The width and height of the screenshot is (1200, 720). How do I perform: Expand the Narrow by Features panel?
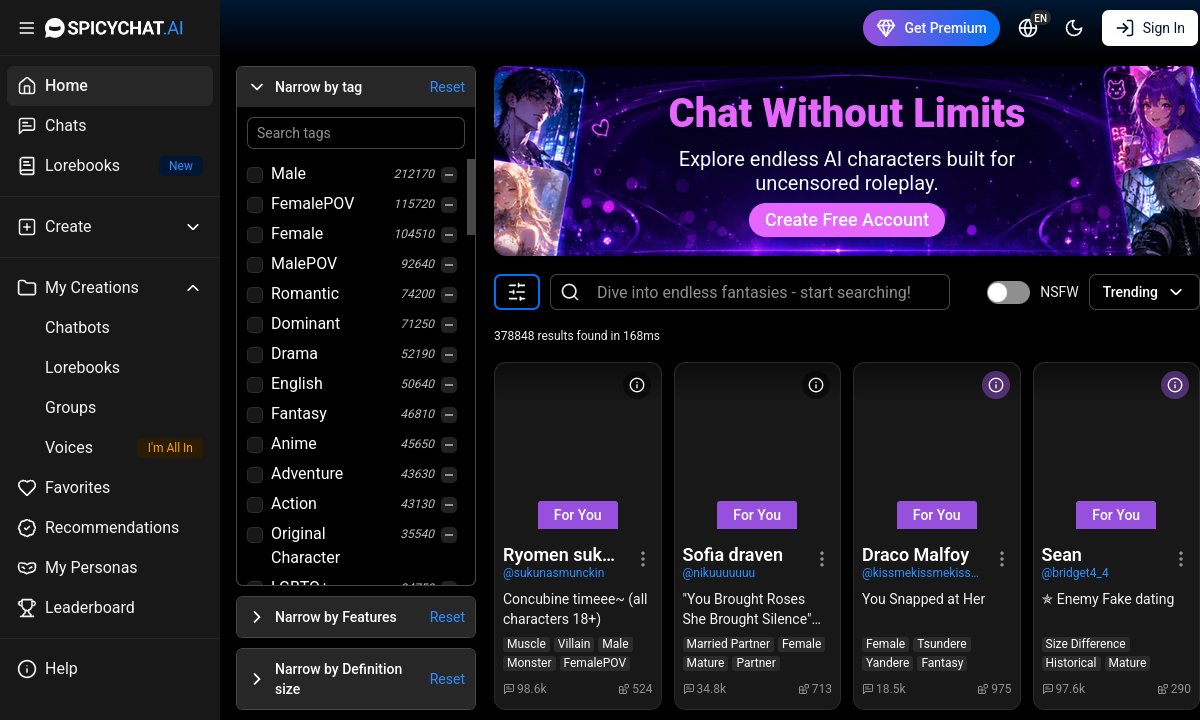coord(257,617)
